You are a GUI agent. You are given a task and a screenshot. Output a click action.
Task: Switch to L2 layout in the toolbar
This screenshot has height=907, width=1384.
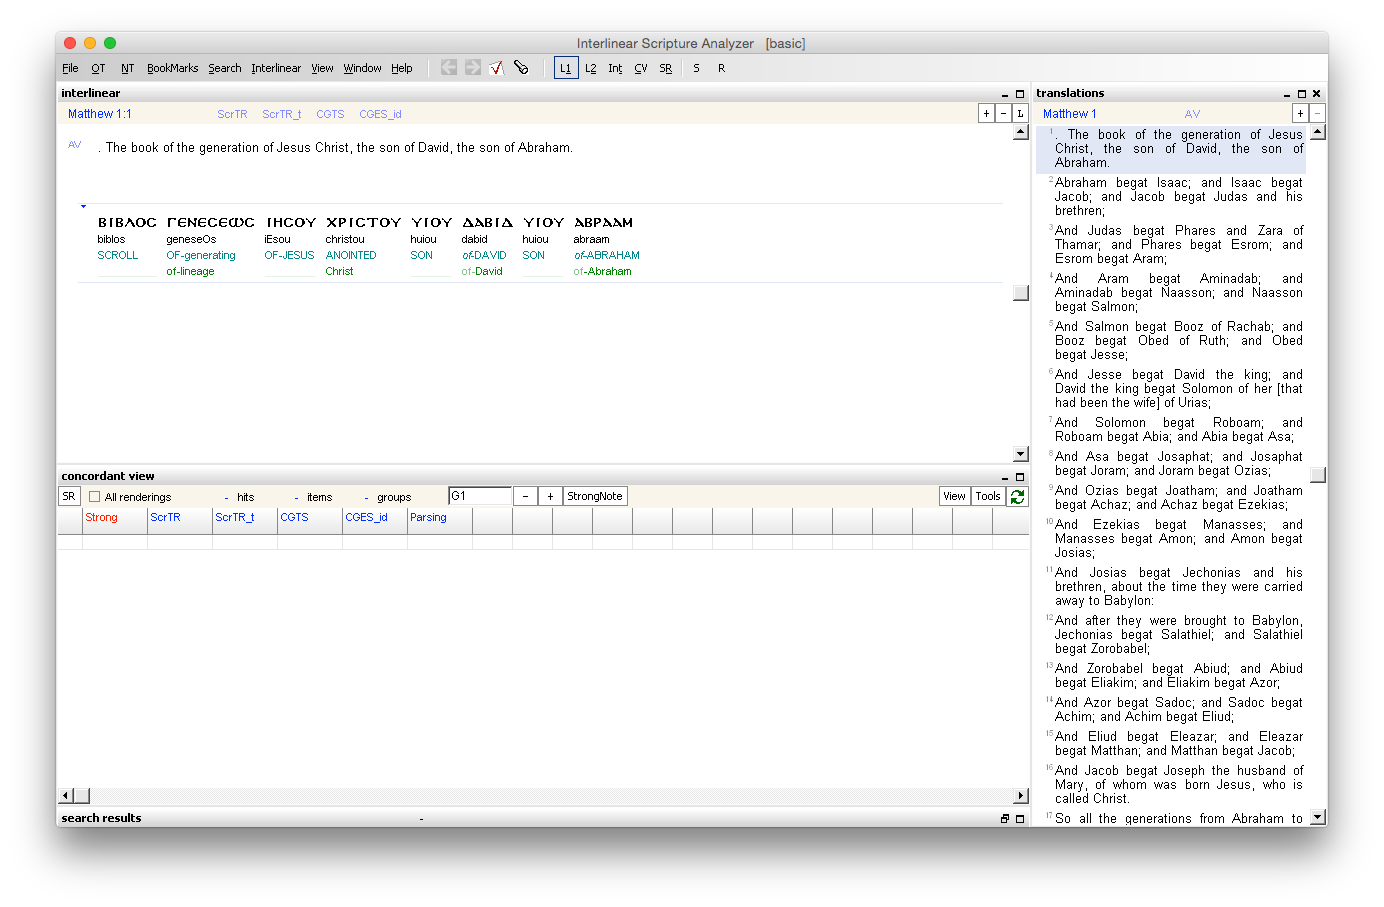(590, 68)
